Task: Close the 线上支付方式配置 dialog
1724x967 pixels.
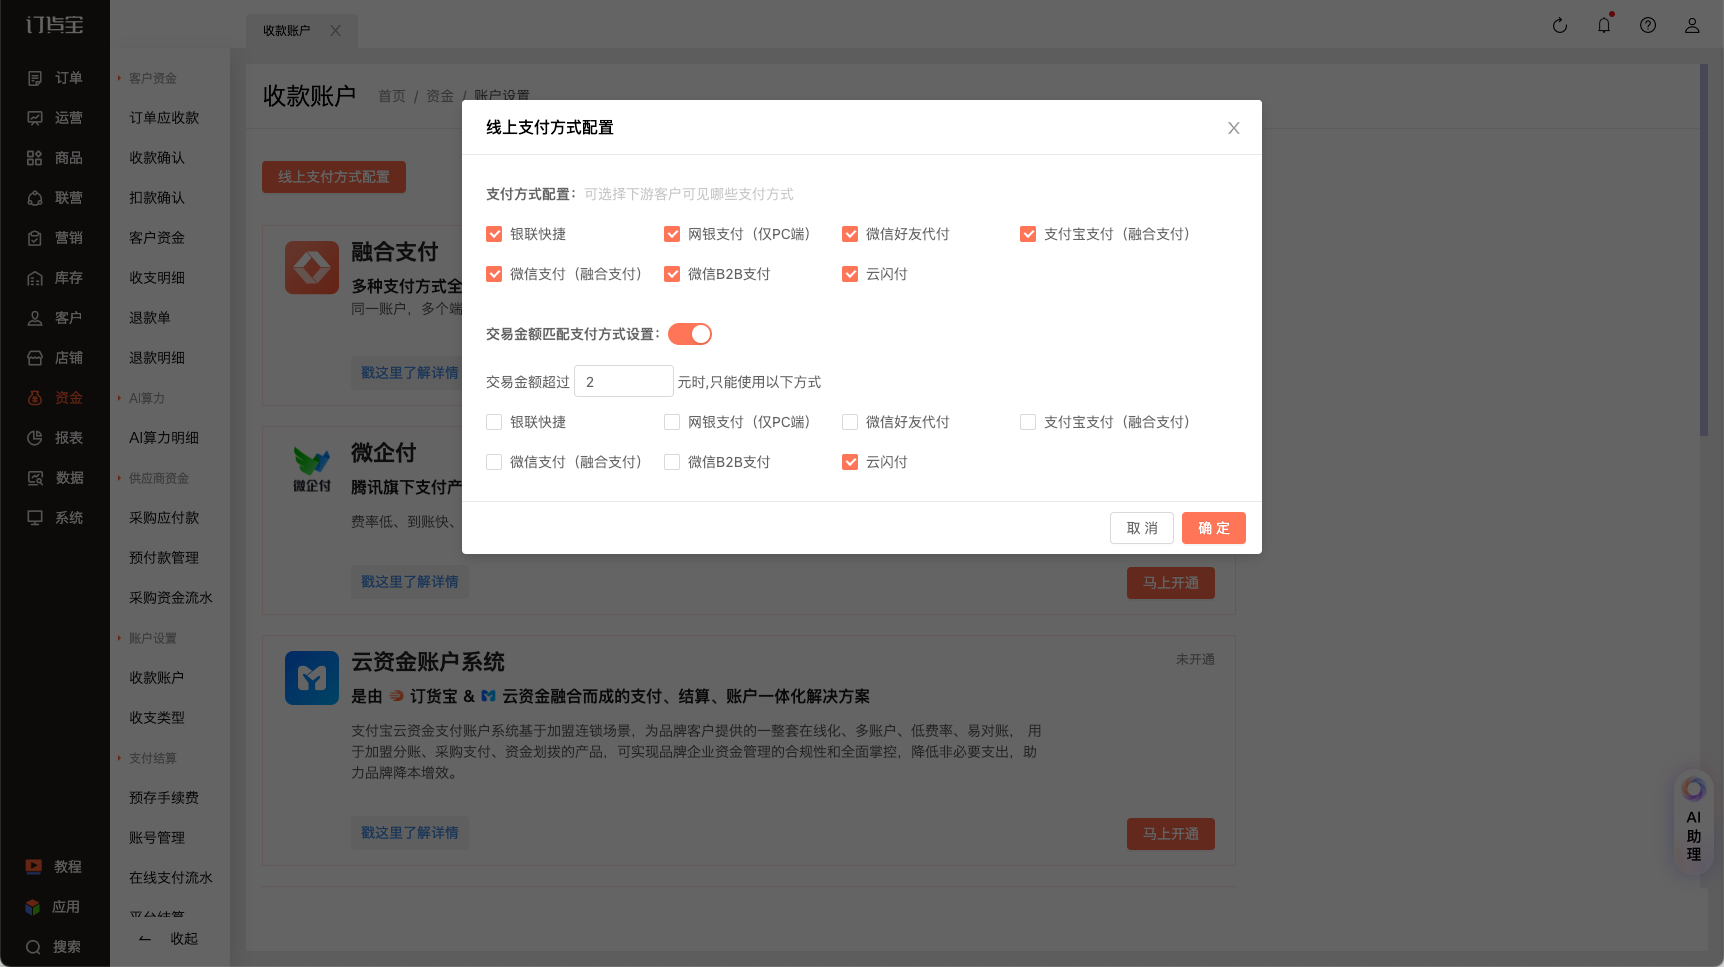Action: tap(1234, 128)
